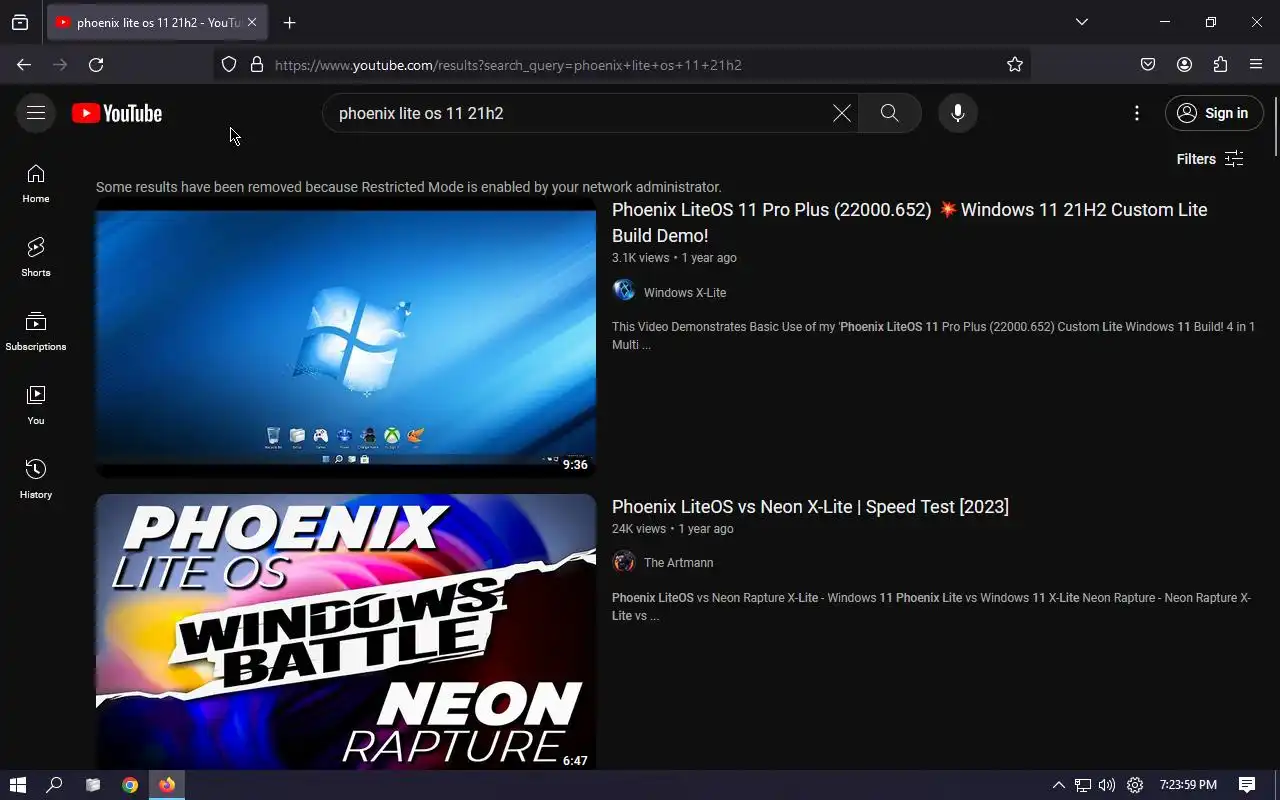The image size is (1280, 800).
Task: Open the Firefox View icon
Action: click(20, 22)
